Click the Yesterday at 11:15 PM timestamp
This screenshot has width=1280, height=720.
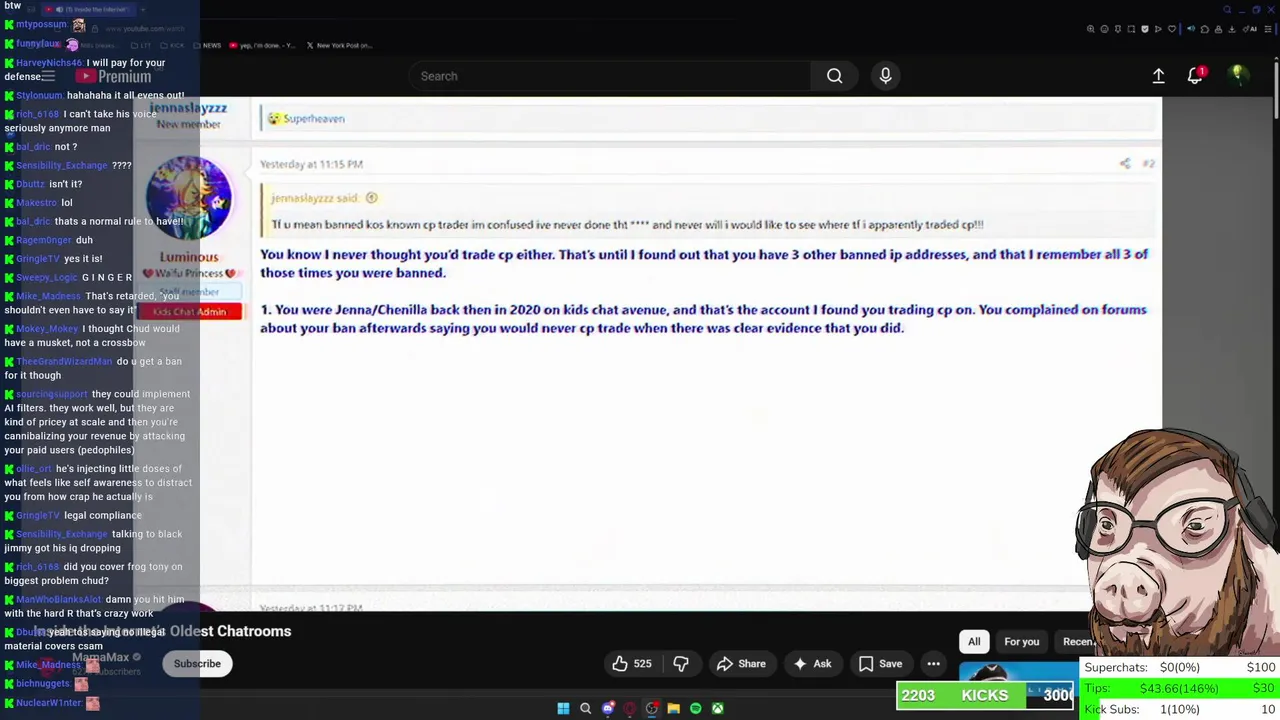tap(311, 164)
